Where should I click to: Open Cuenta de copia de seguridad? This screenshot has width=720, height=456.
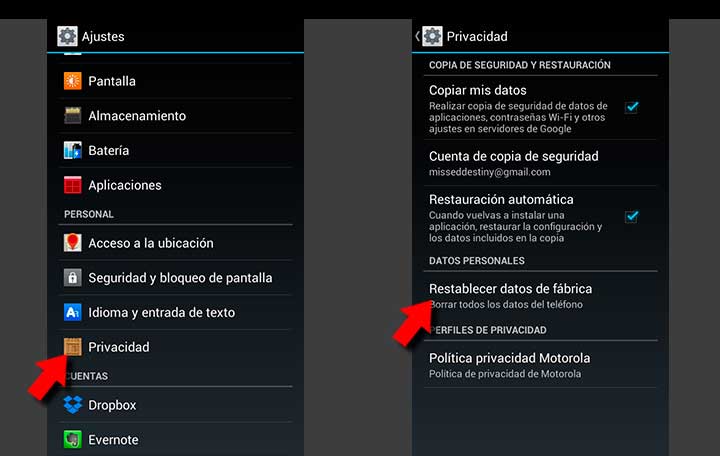pos(540,163)
